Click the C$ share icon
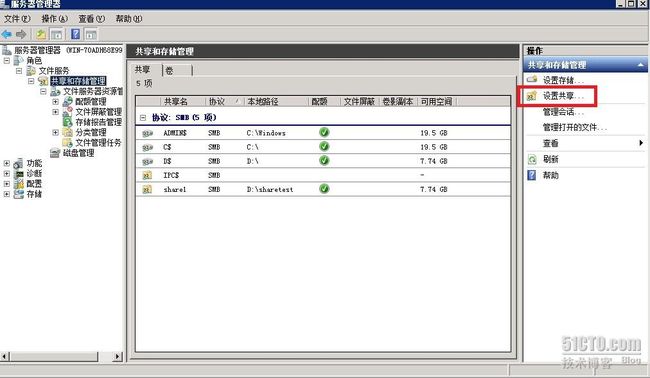The image size is (650, 378). (148, 148)
